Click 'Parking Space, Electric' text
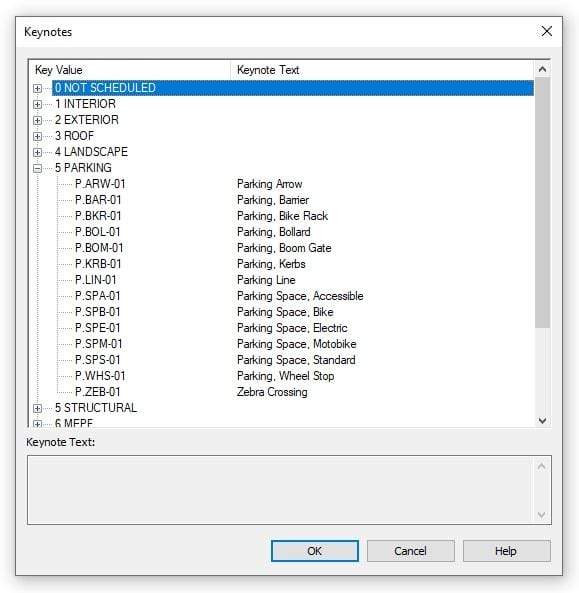This screenshot has width=579, height=593. point(292,328)
